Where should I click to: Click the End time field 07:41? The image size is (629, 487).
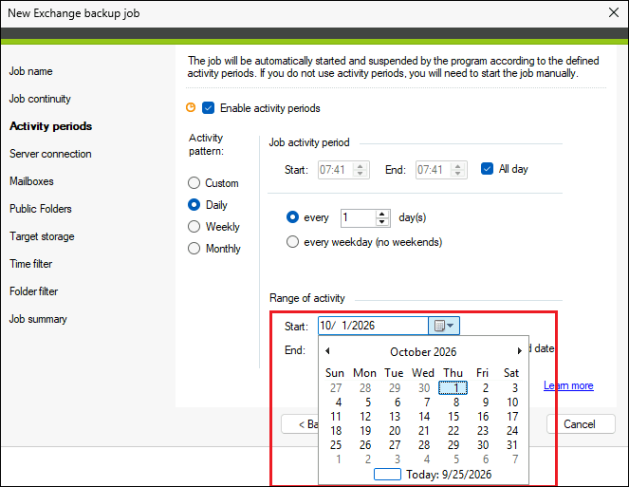click(x=433, y=170)
